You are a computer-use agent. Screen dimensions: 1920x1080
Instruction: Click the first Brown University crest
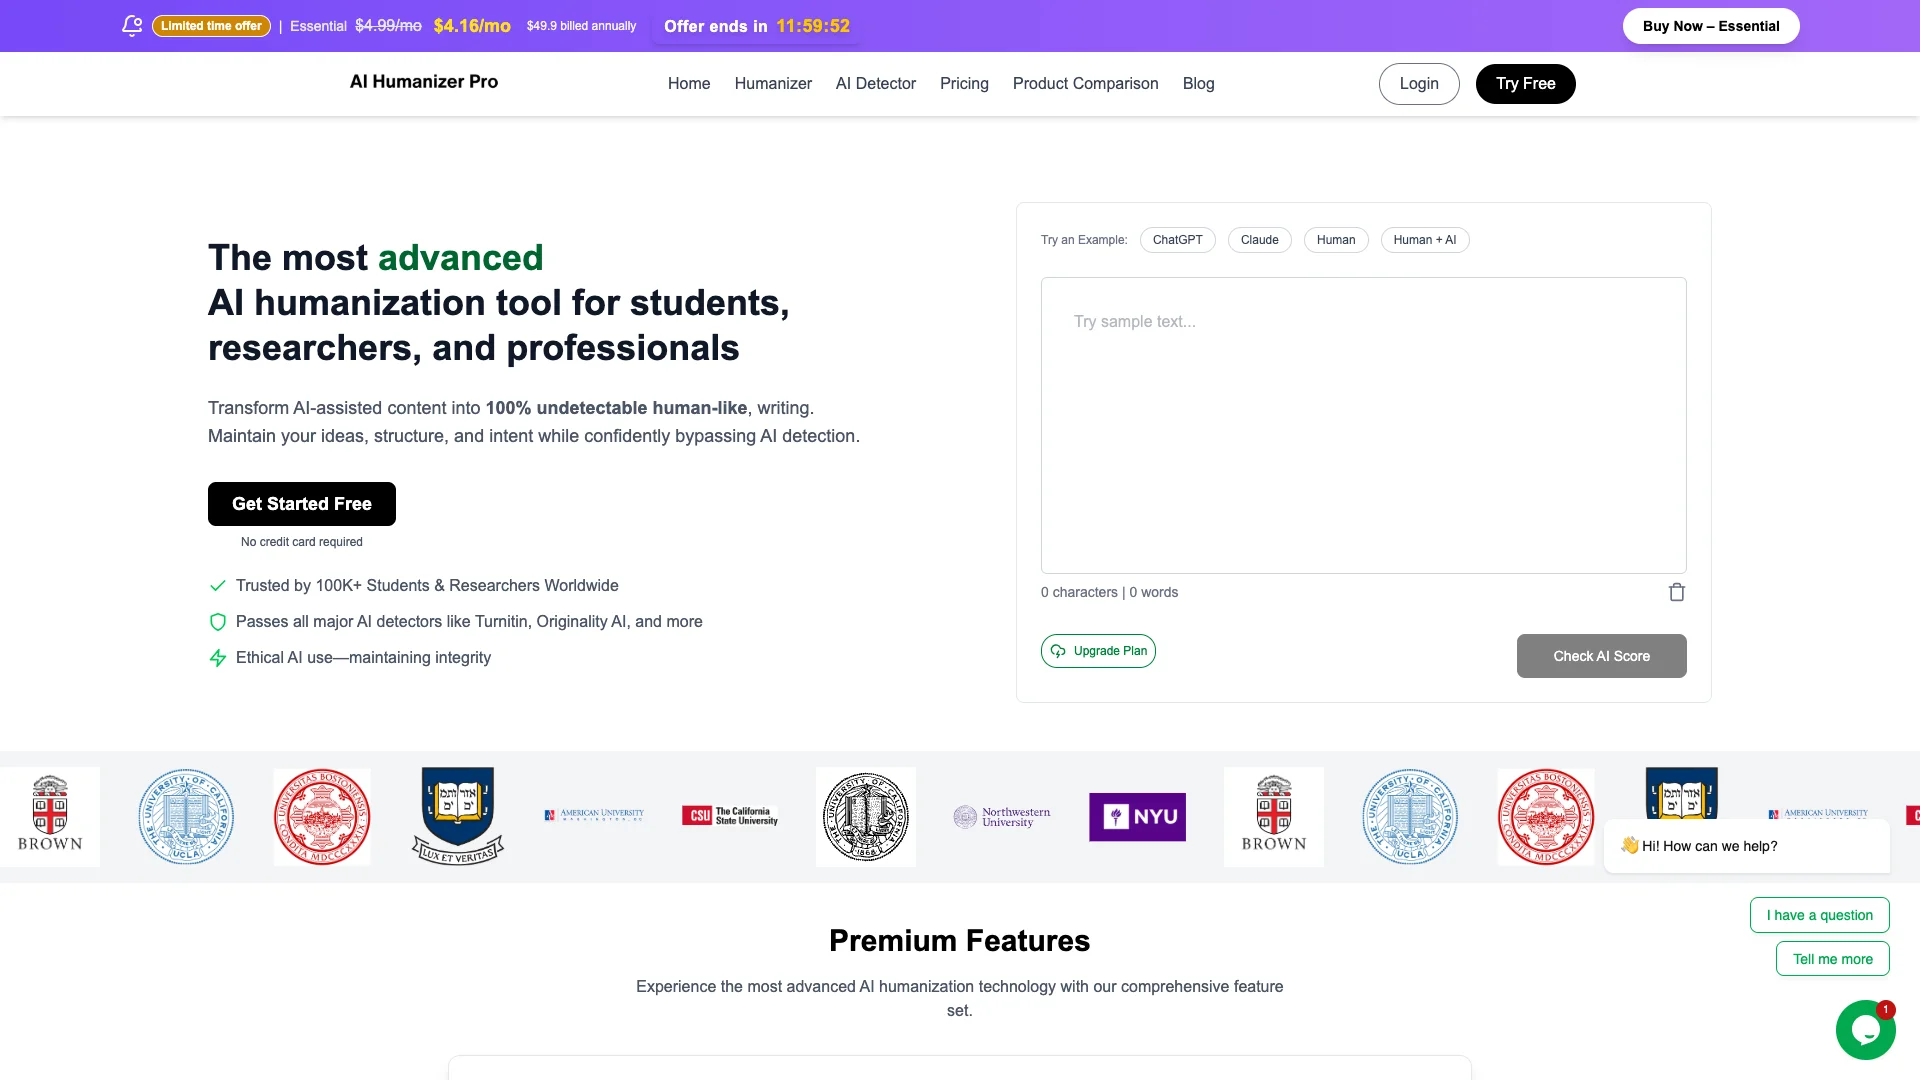click(50, 815)
